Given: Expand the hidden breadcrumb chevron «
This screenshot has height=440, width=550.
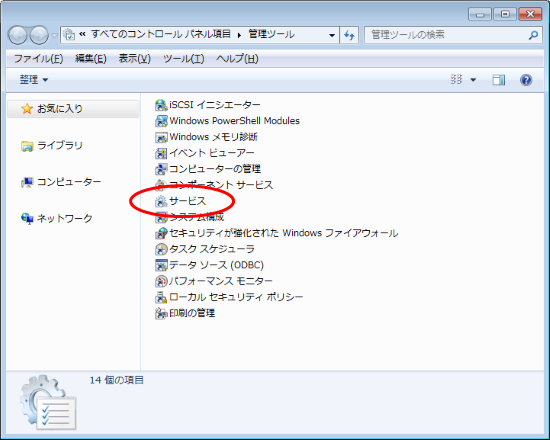Looking at the screenshot, I should coord(82,34).
